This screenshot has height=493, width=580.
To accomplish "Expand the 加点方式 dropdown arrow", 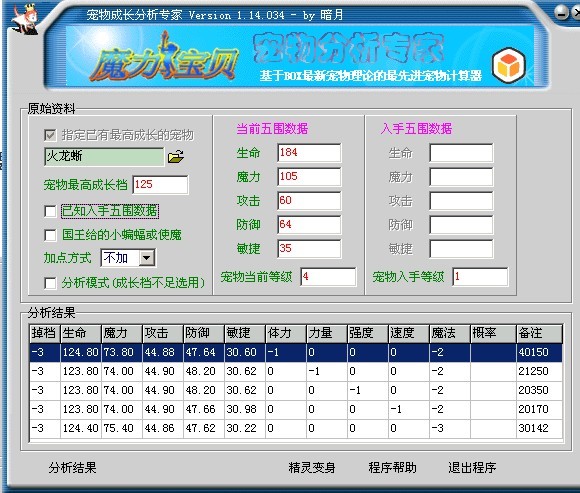I will 147,258.
